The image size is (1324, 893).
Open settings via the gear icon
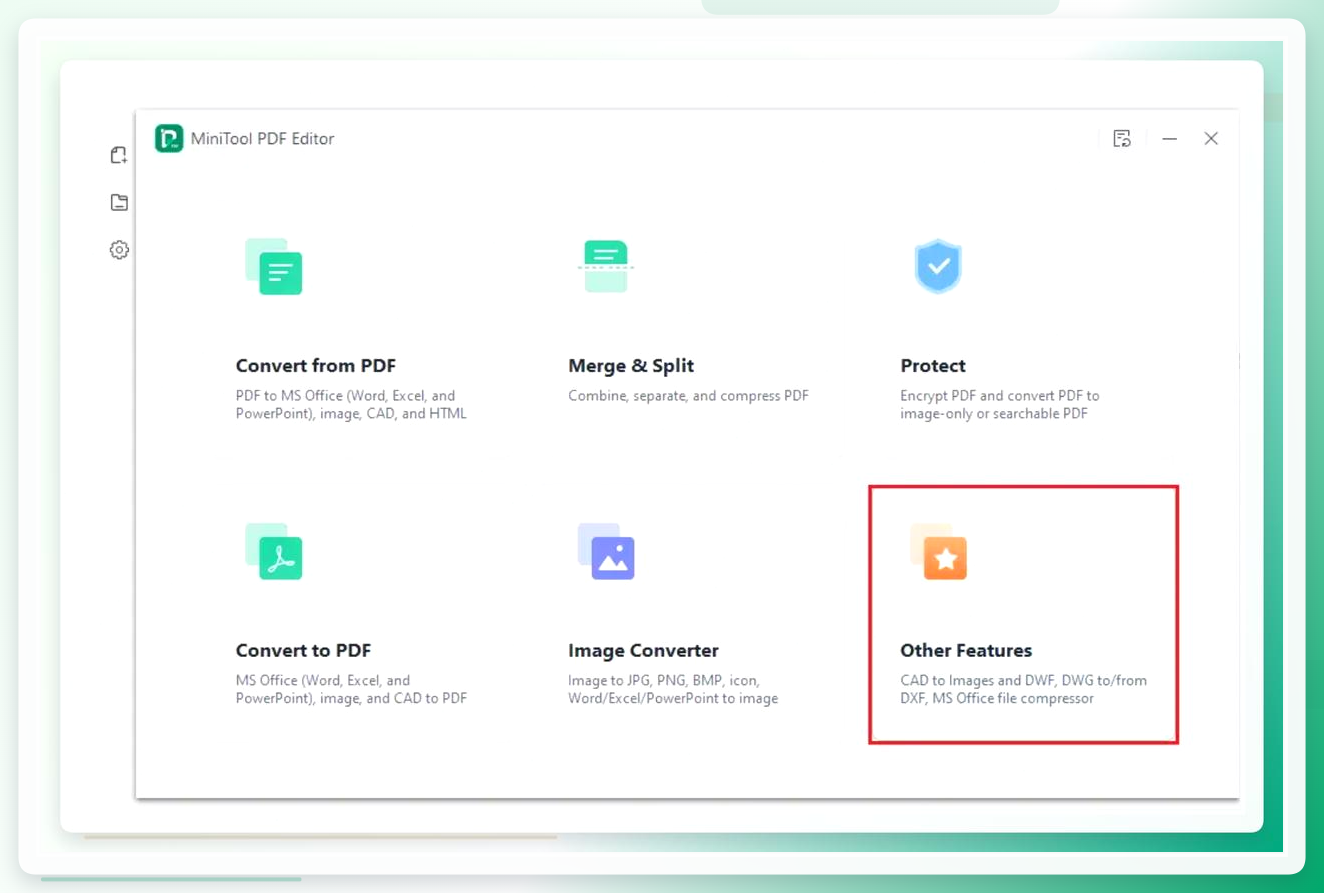point(119,250)
